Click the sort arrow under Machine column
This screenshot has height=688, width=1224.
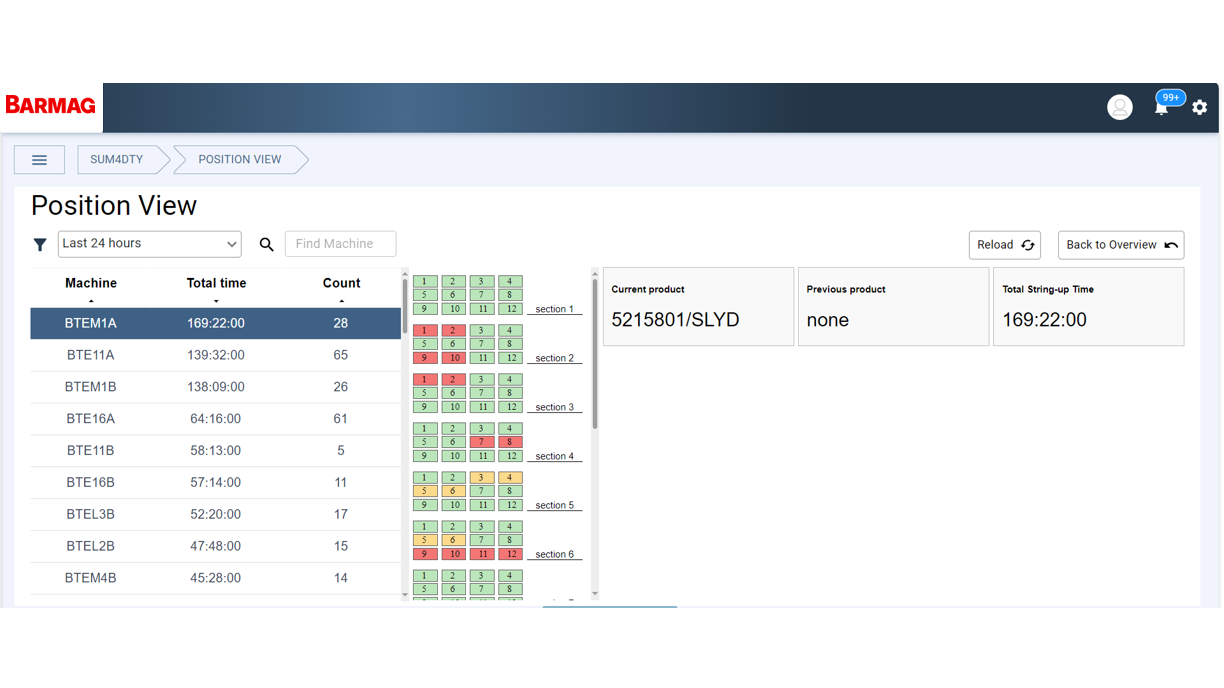[x=91, y=301]
